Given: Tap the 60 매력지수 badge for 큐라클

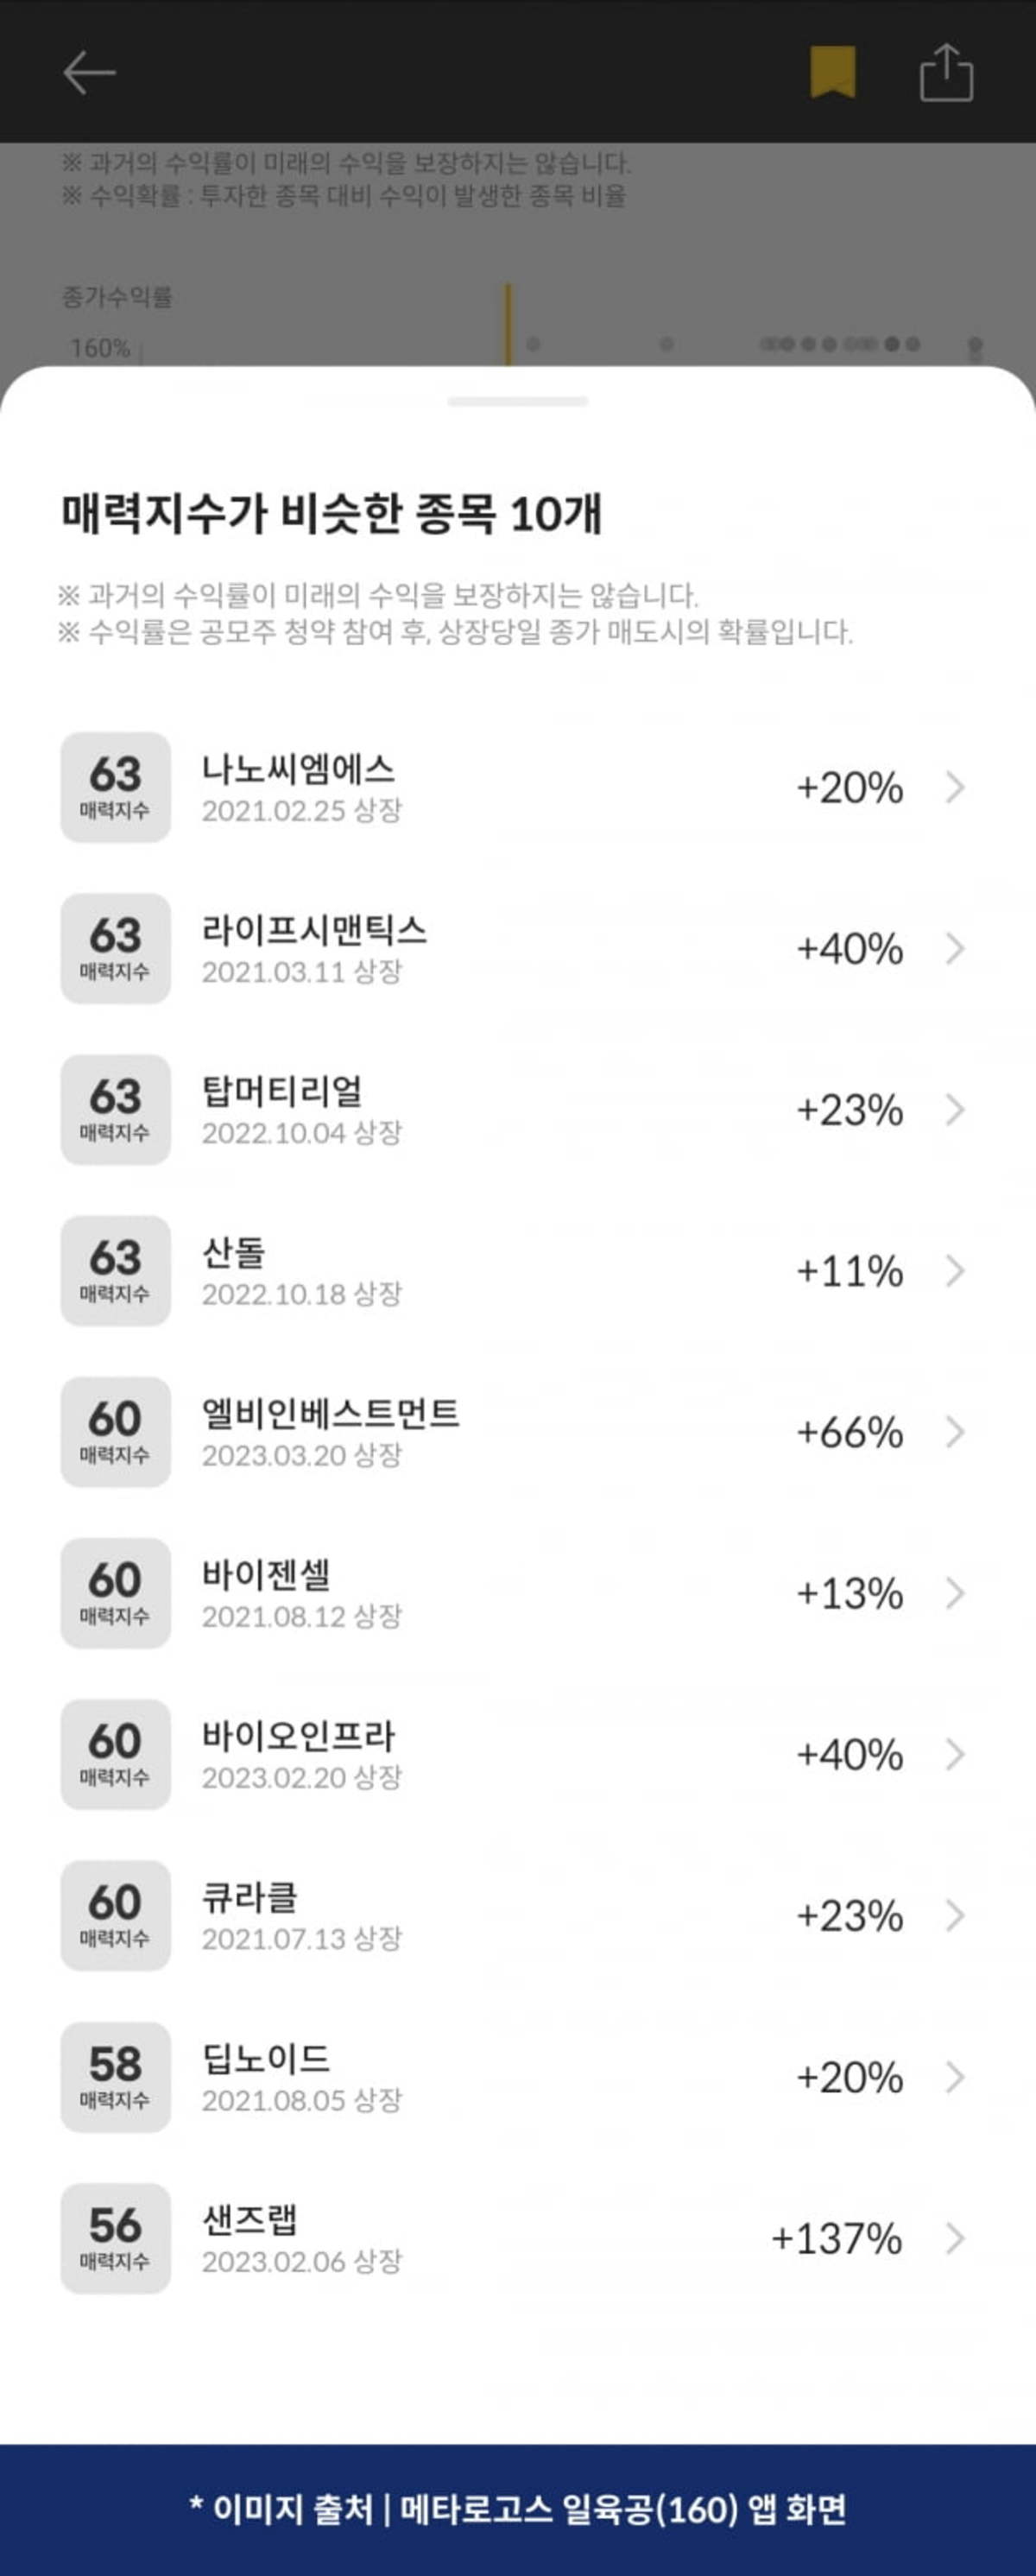Looking at the screenshot, I should 115,1915.
